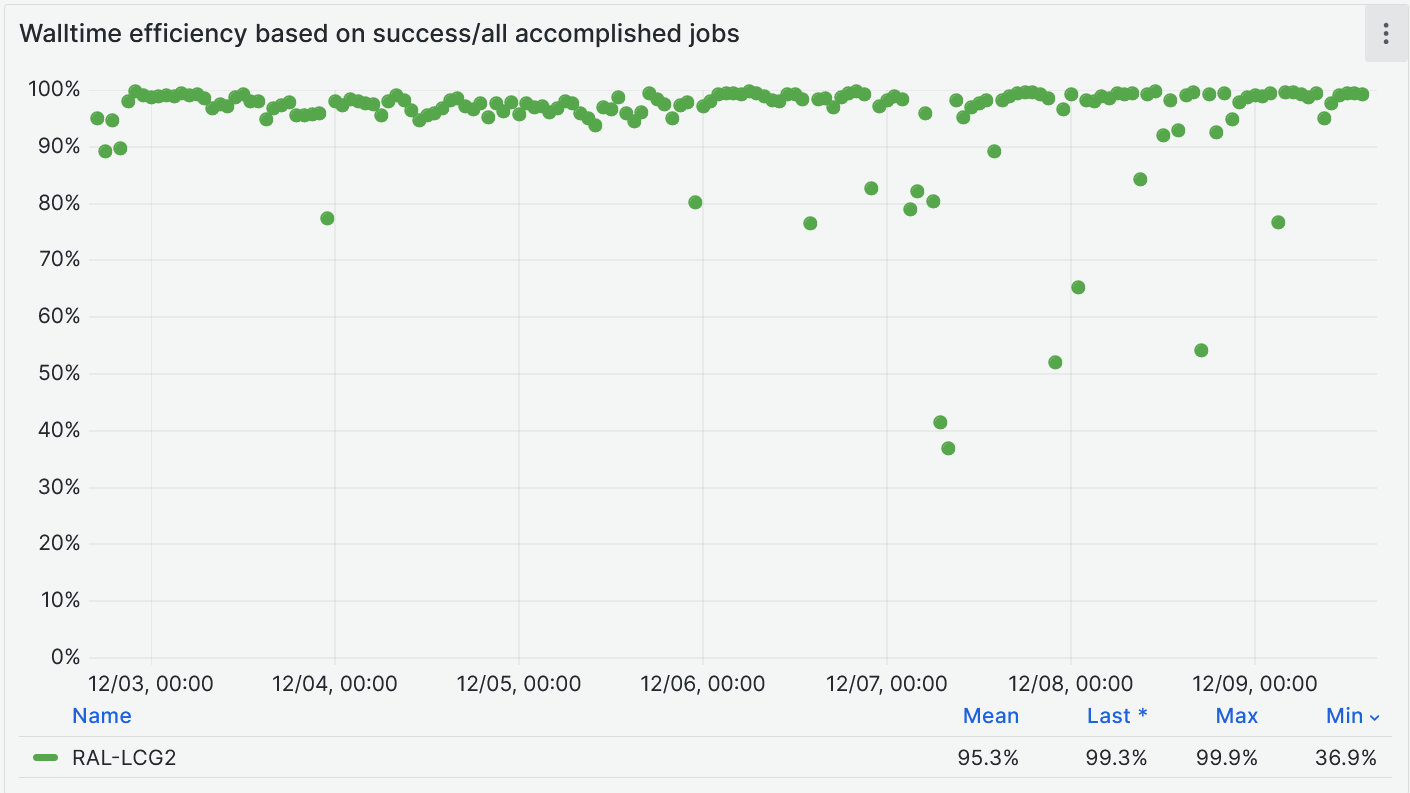Sort legend by the Name column
The width and height of the screenshot is (1410, 793).
[101, 716]
